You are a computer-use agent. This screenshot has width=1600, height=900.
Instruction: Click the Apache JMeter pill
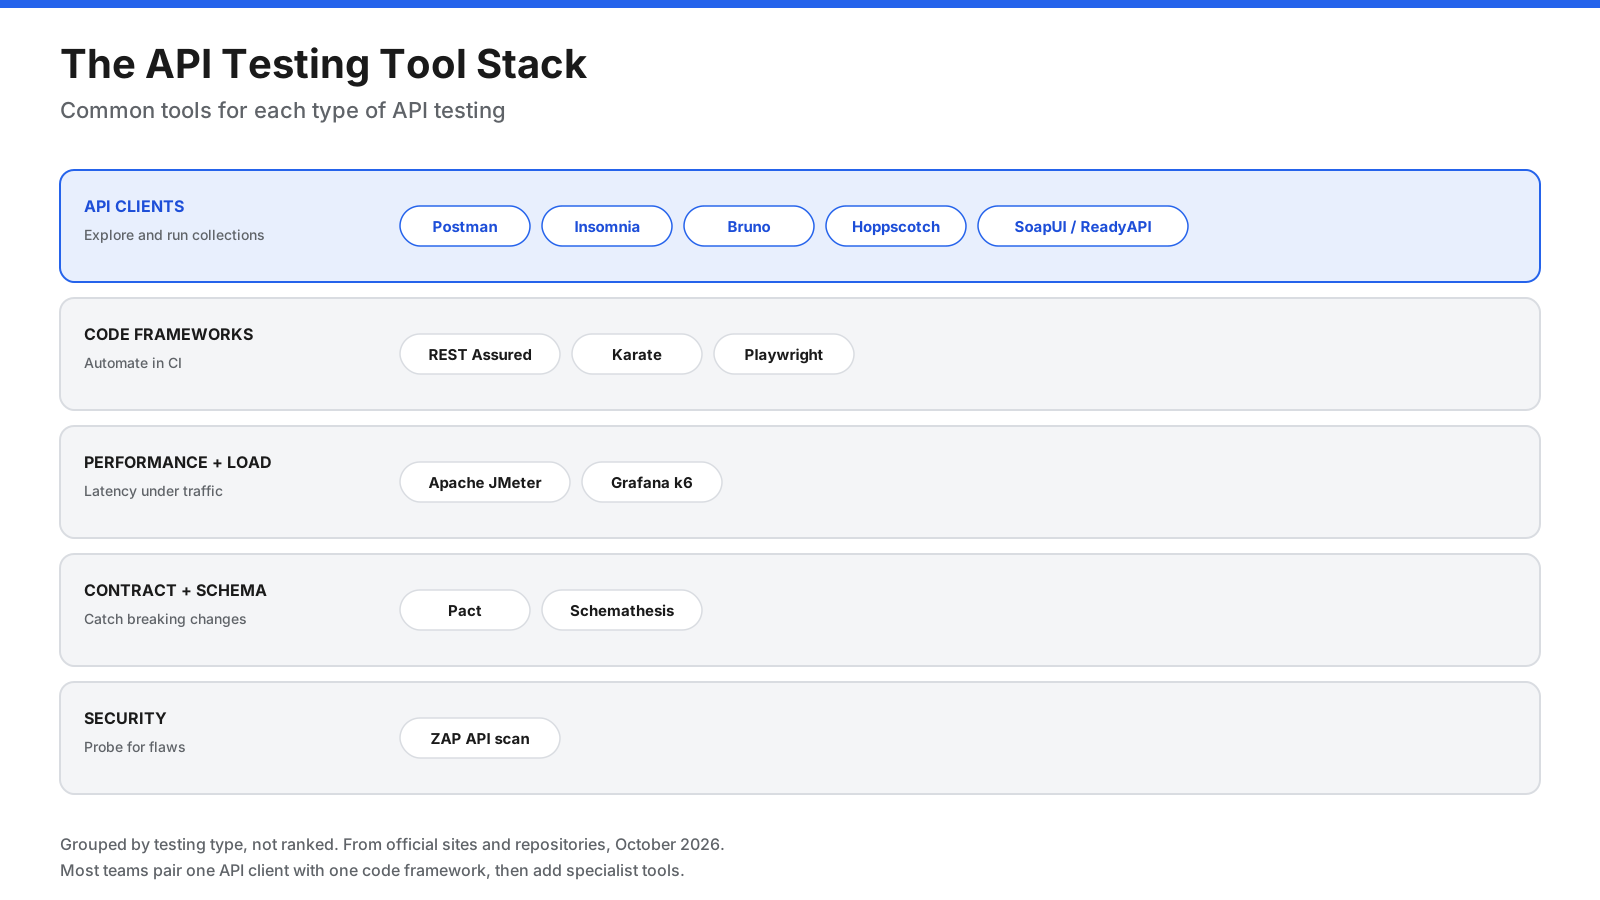(485, 482)
